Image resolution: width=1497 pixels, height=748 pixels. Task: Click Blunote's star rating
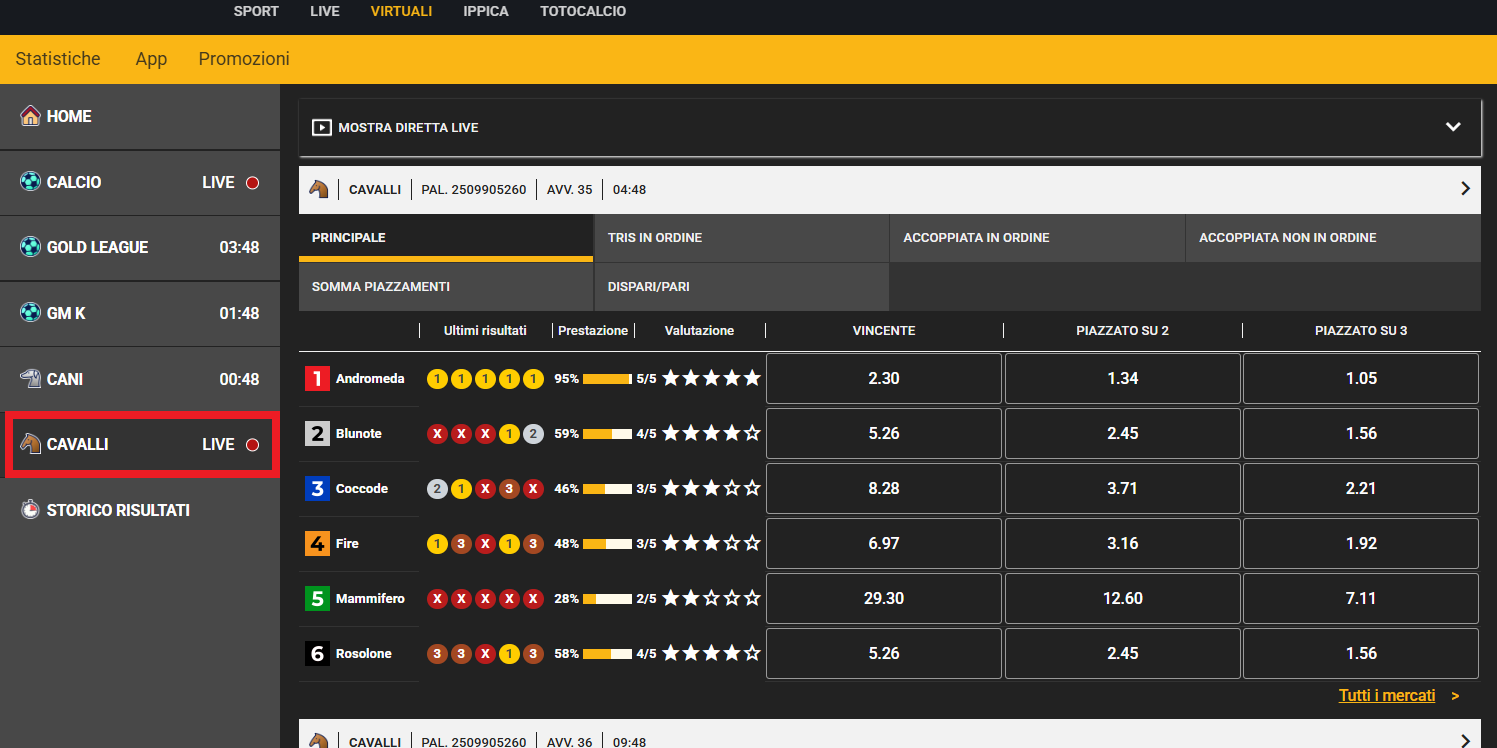click(711, 434)
